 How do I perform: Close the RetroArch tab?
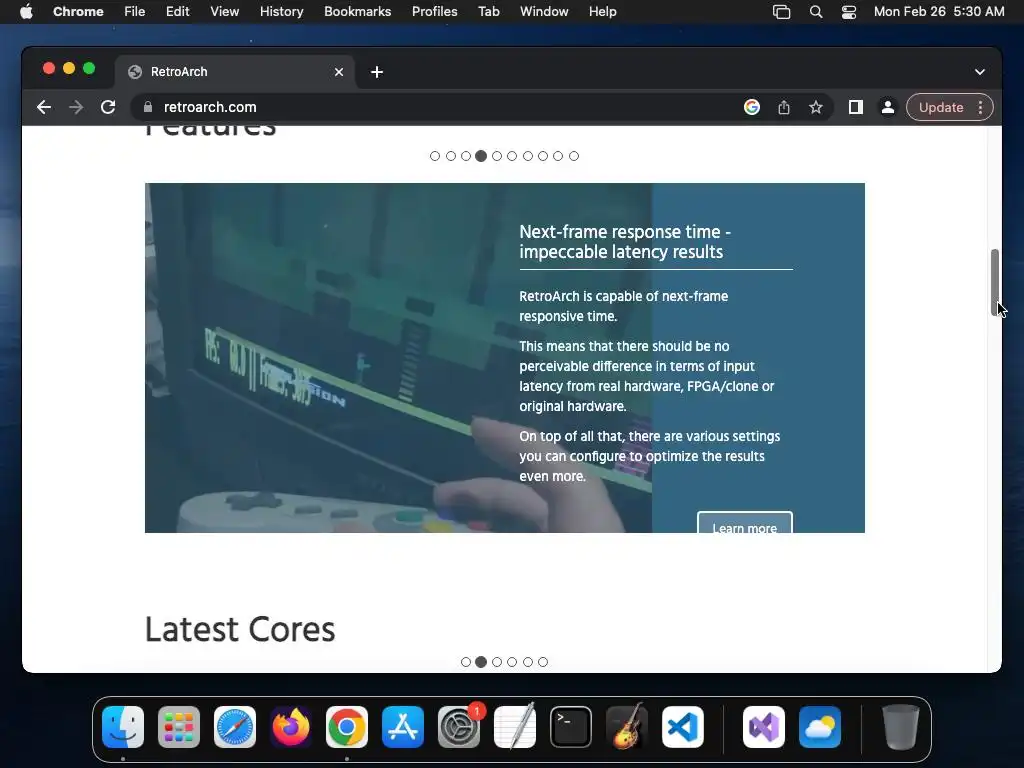339,72
